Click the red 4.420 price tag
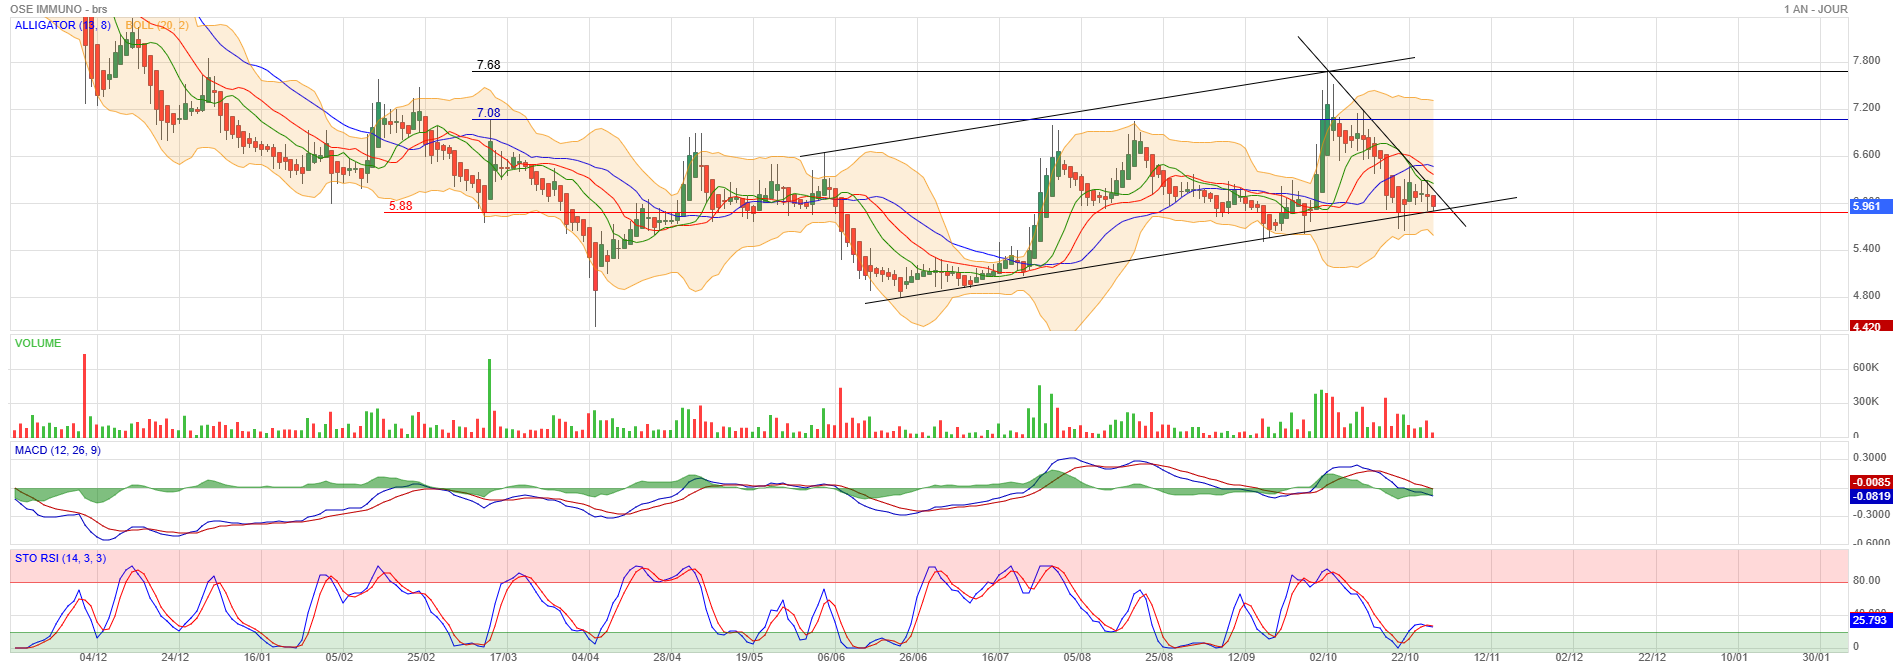Viewport: 1893px width, 667px height. coord(1869,326)
